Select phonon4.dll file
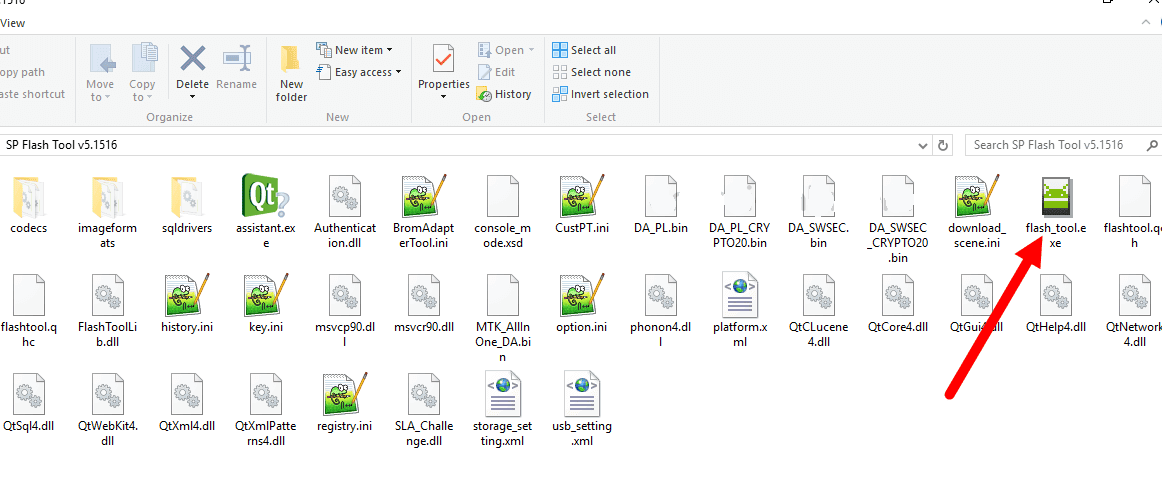 pyautogui.click(x=661, y=311)
